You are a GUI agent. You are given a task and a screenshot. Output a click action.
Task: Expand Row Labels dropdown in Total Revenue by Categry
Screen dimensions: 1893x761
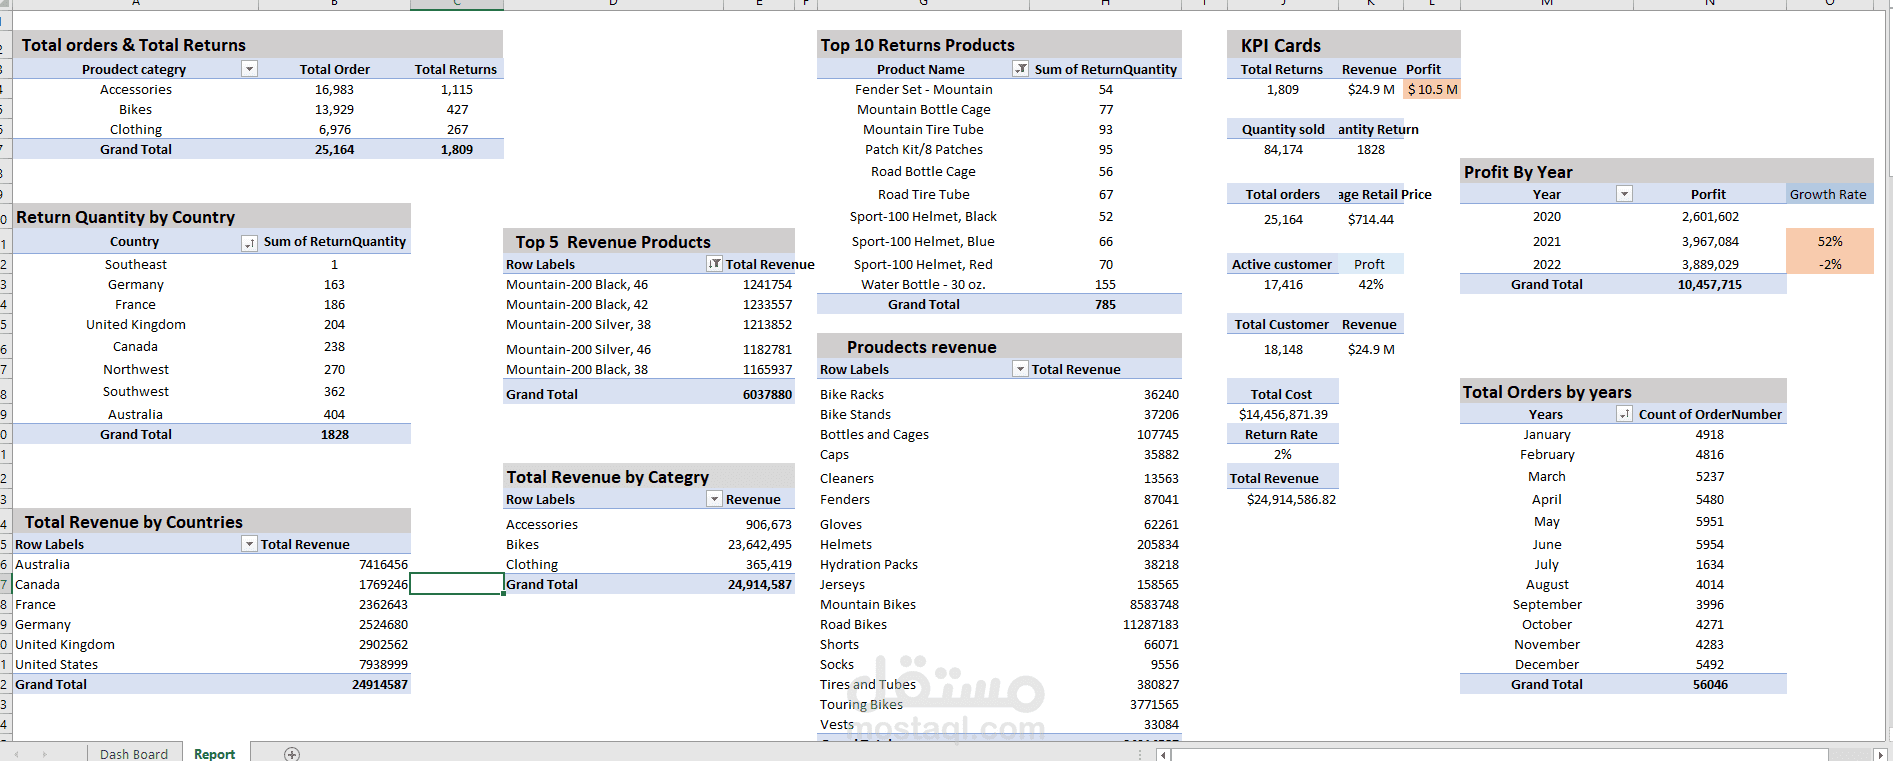(x=714, y=499)
